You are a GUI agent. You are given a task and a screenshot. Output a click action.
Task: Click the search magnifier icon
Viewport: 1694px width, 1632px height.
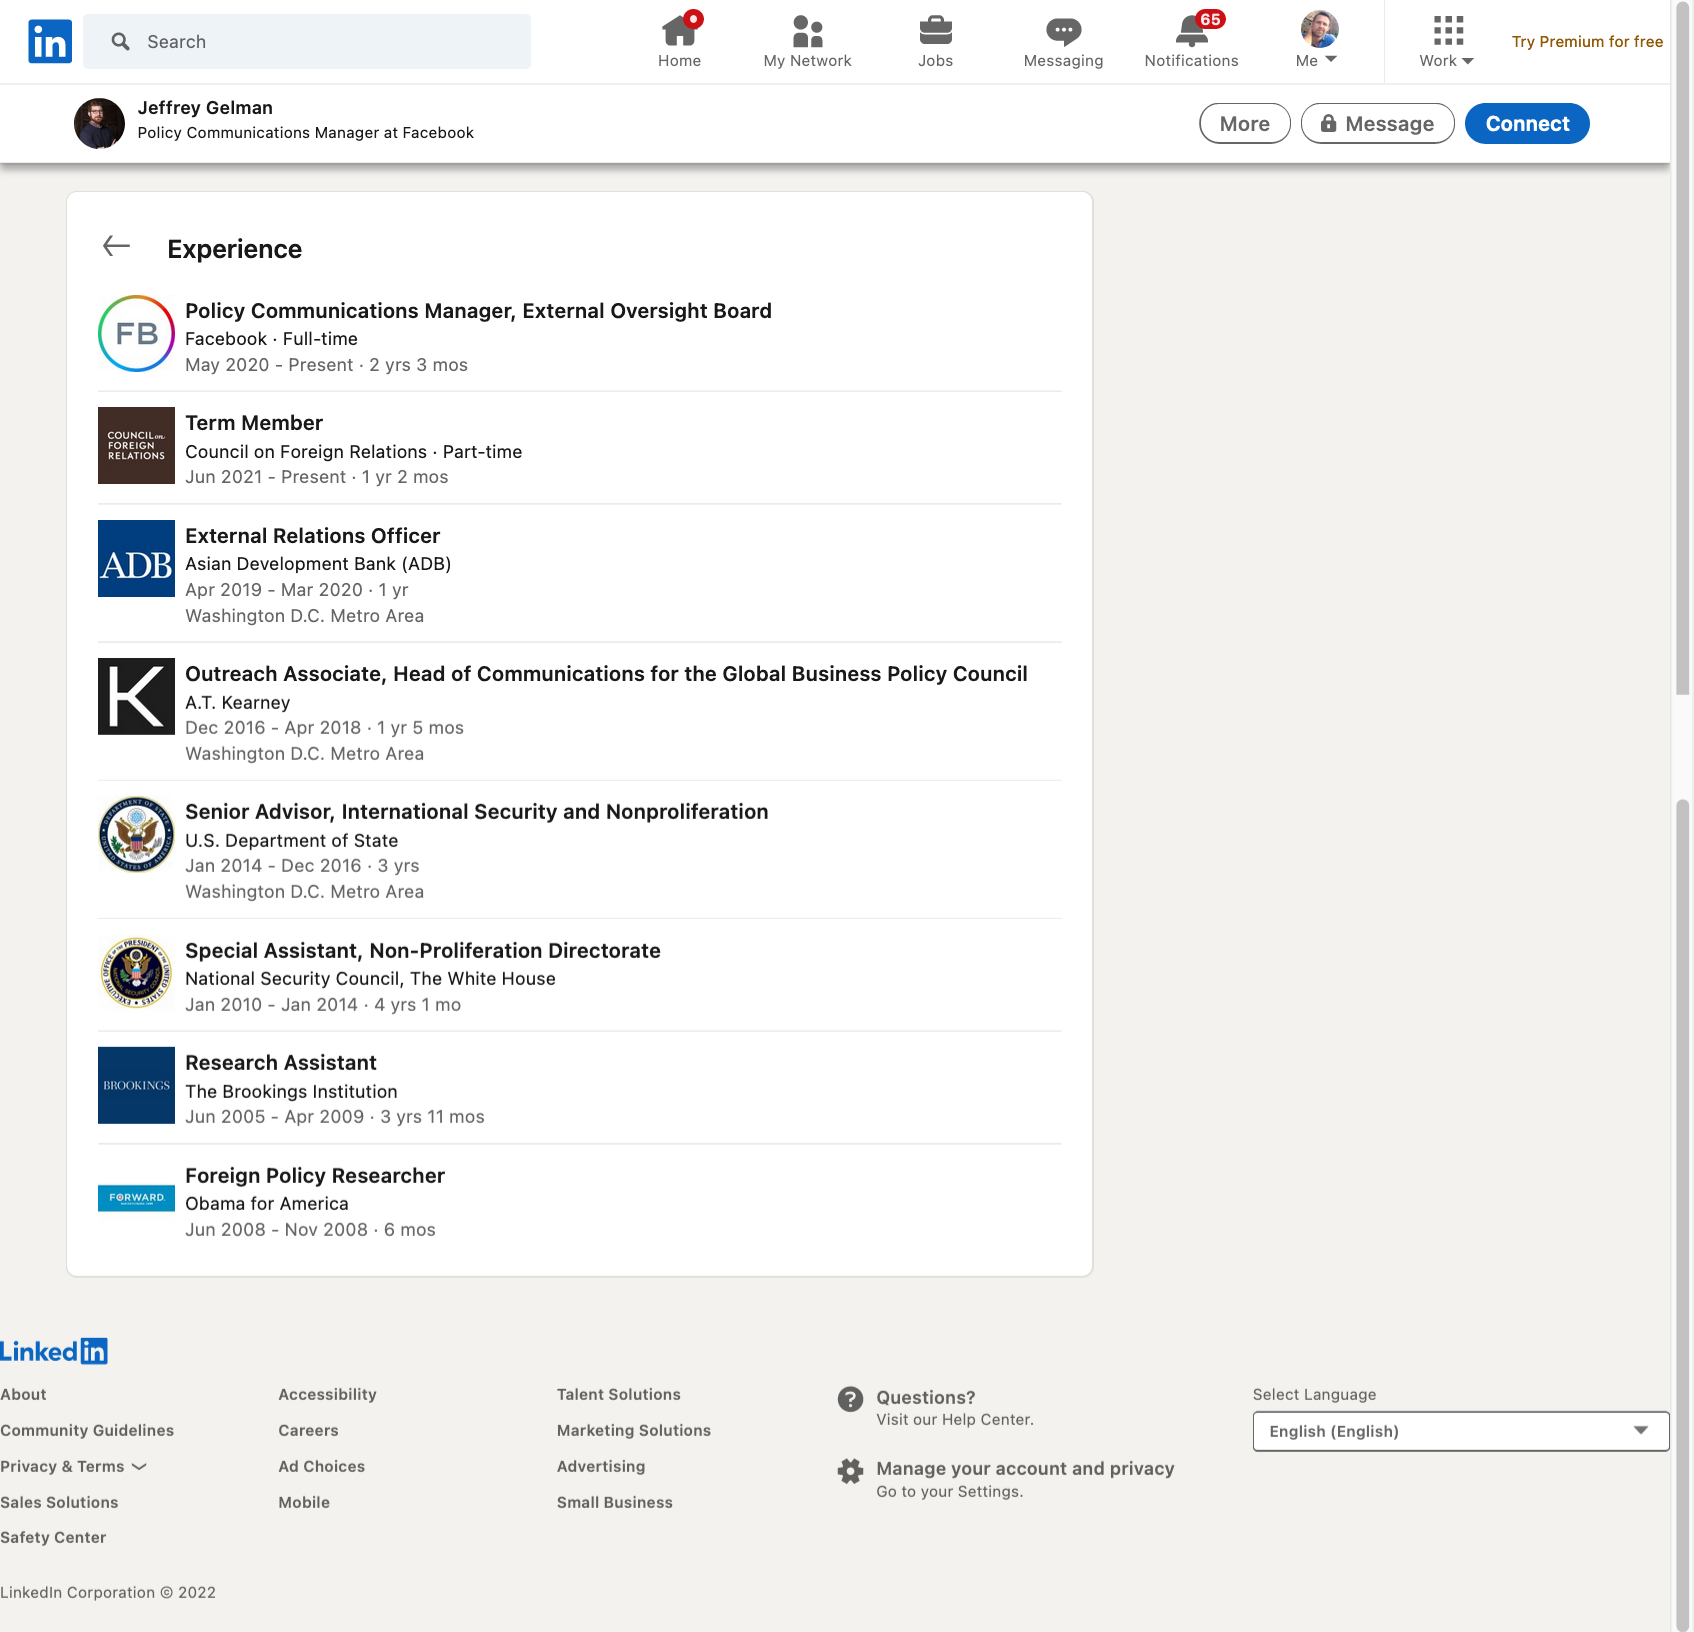coord(121,41)
